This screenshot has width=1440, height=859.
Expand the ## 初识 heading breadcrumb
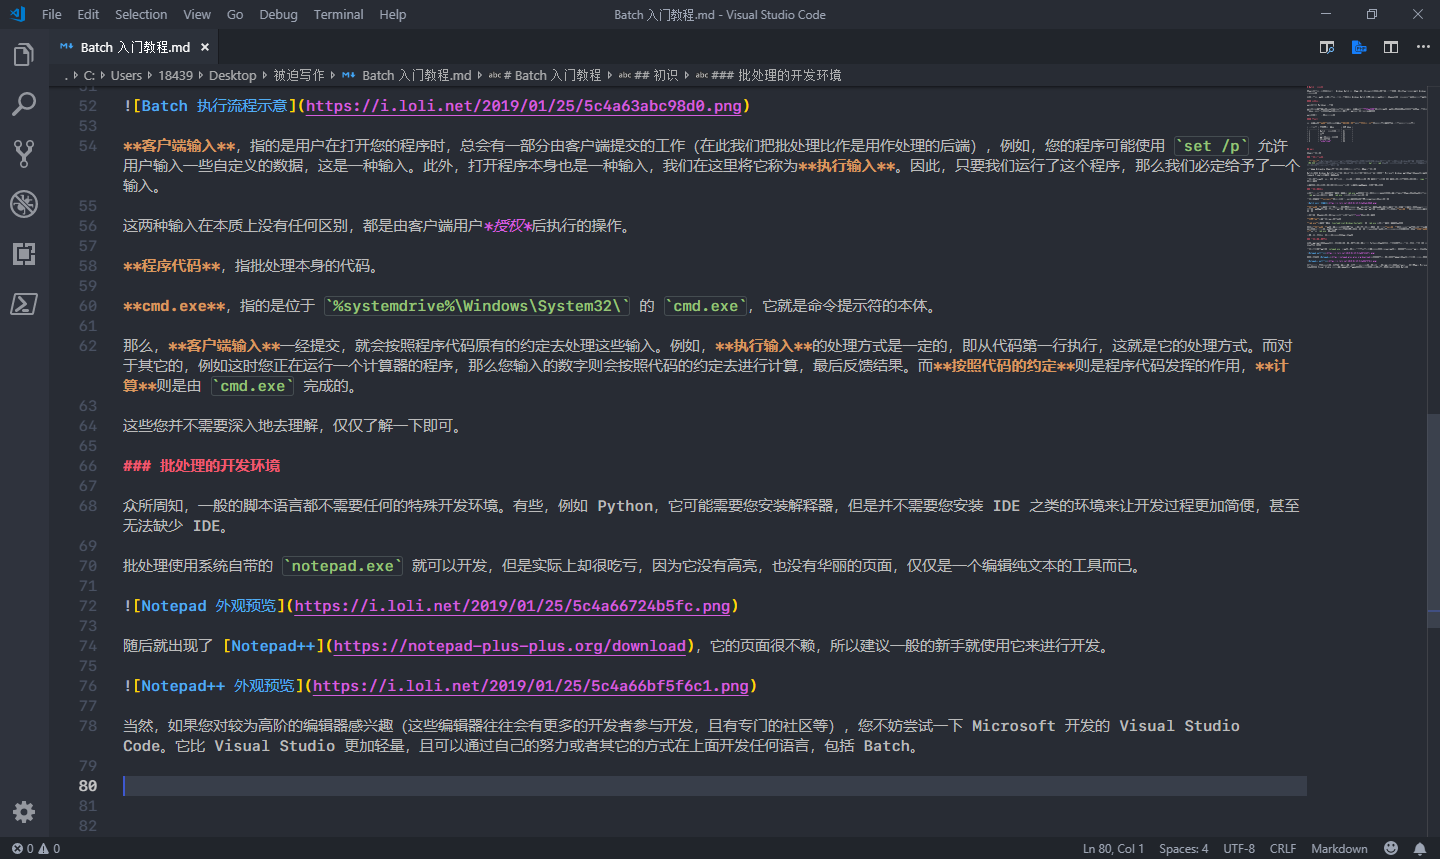(648, 75)
